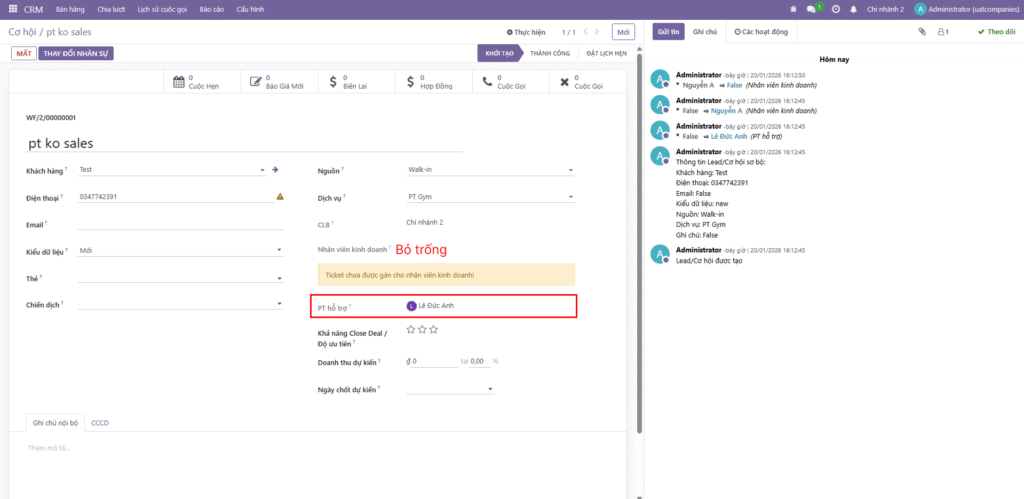Open the activities clock icon in the top bar
The width and height of the screenshot is (1024, 499).
coord(836,10)
